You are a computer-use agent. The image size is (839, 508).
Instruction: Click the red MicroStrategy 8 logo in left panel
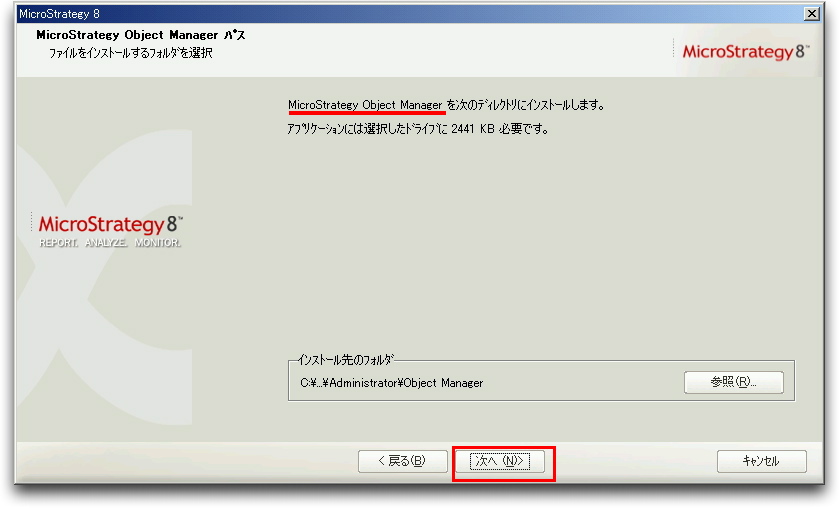(111, 224)
